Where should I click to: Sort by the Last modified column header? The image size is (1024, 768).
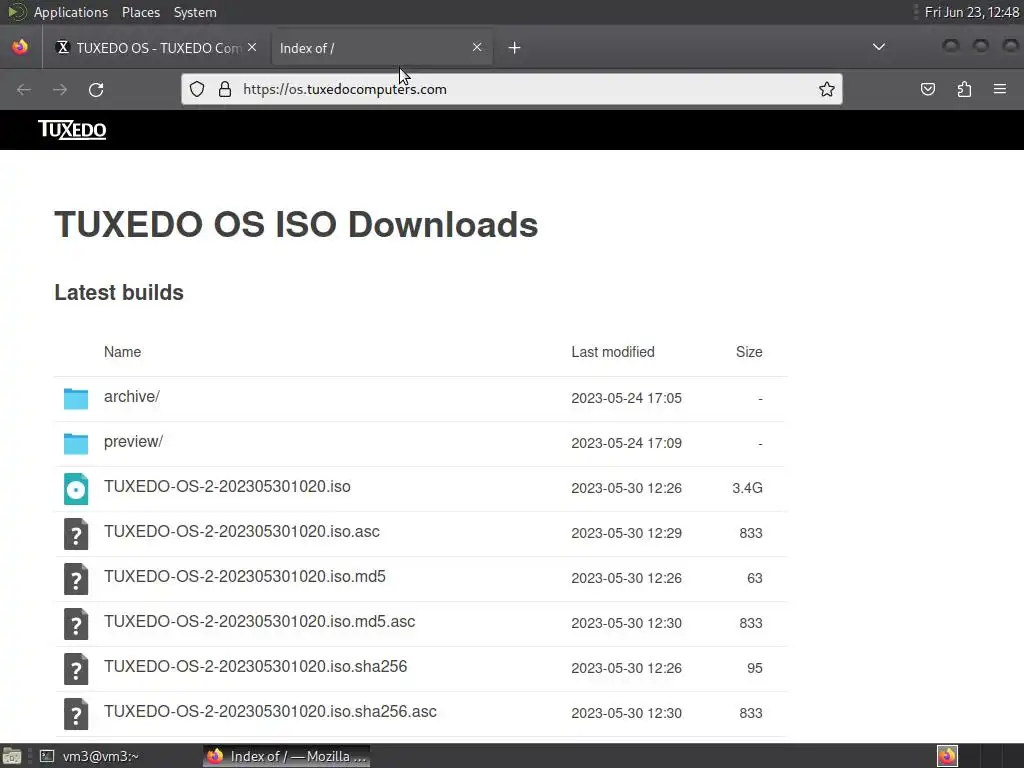(613, 352)
